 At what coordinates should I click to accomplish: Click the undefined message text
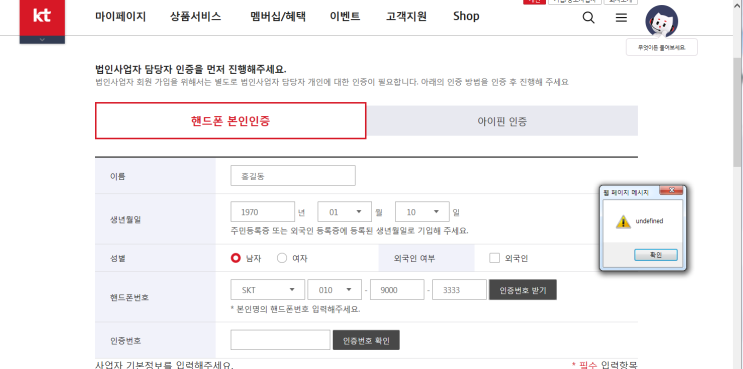[x=649, y=221]
